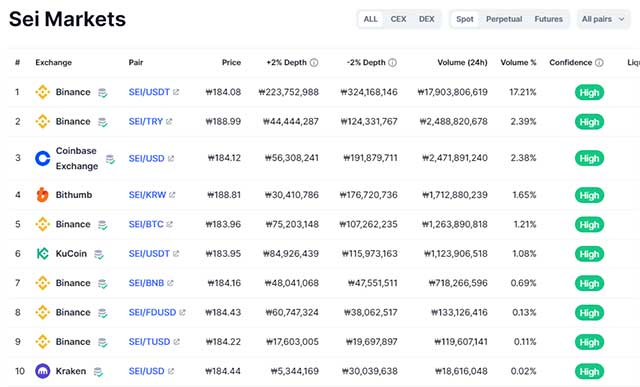
Task: Click the Binance logo in SEI/TRY row
Action: (x=42, y=122)
